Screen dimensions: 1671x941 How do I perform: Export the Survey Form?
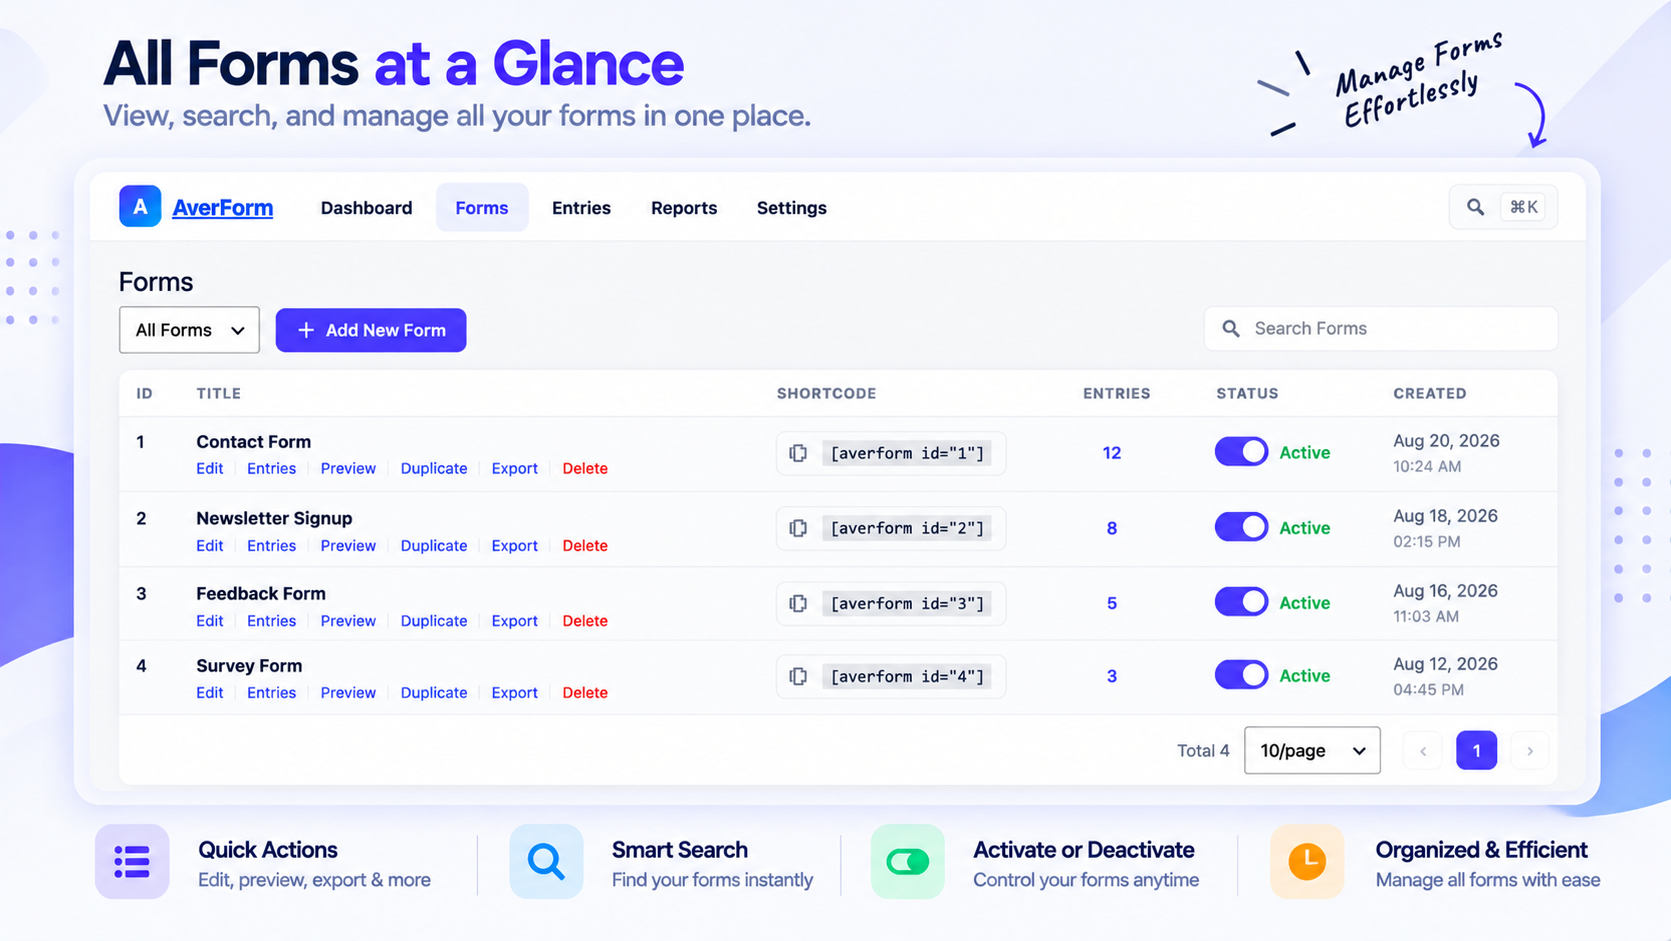[514, 692]
